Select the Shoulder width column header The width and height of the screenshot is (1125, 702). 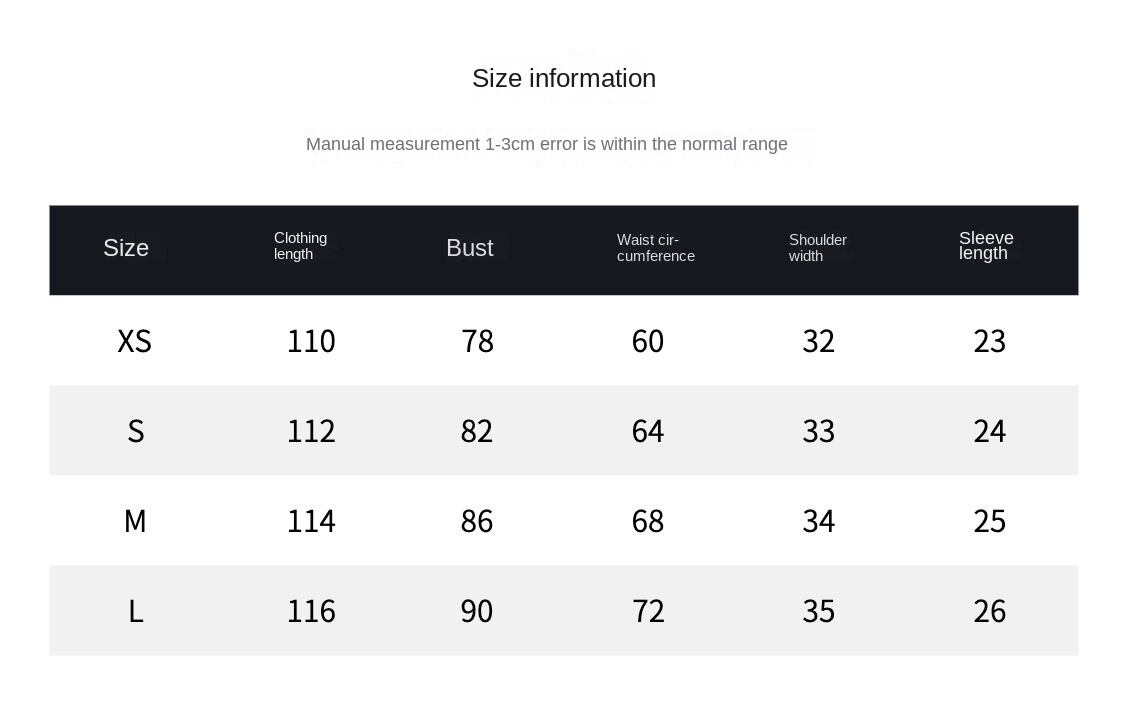pos(817,248)
